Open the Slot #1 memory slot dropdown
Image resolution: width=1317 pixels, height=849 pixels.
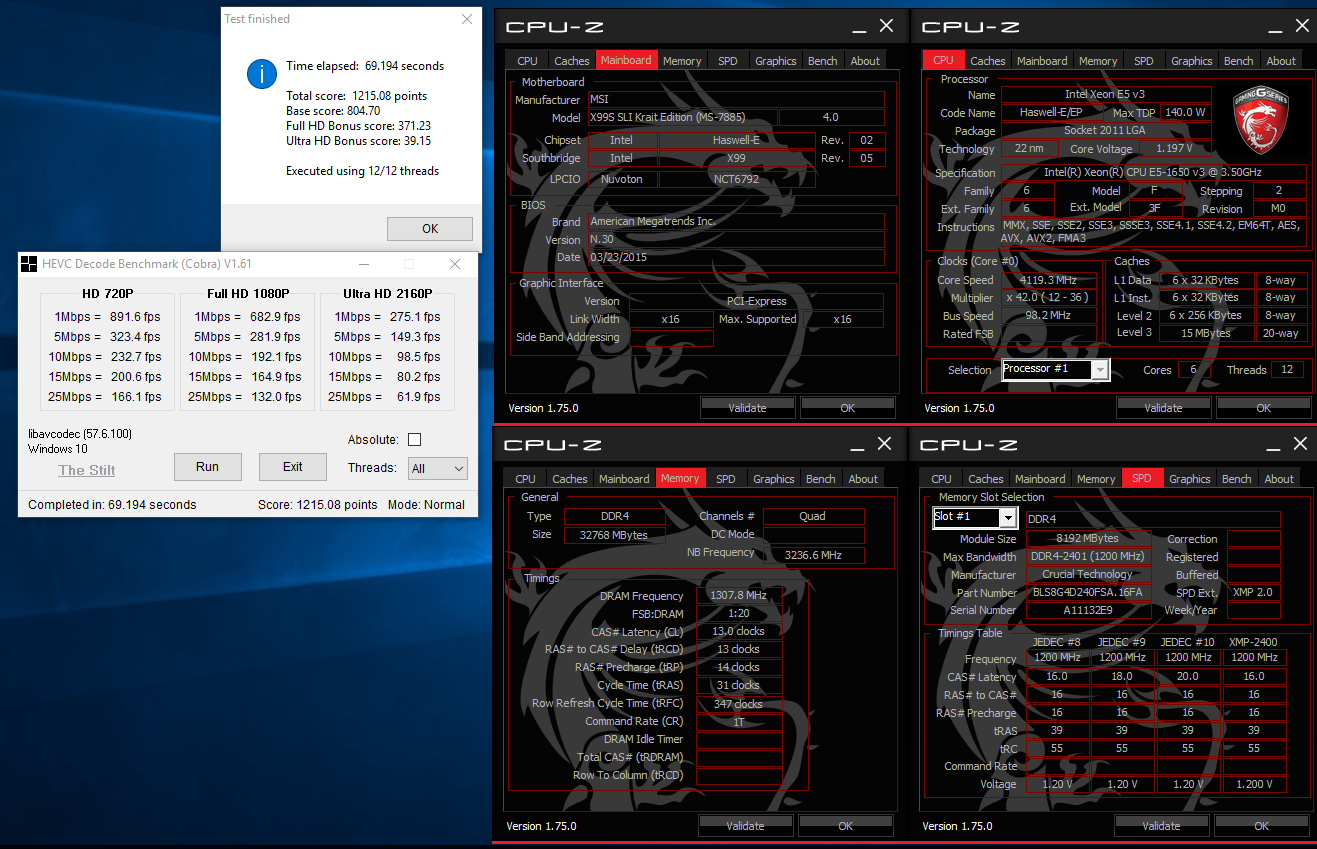[975, 517]
